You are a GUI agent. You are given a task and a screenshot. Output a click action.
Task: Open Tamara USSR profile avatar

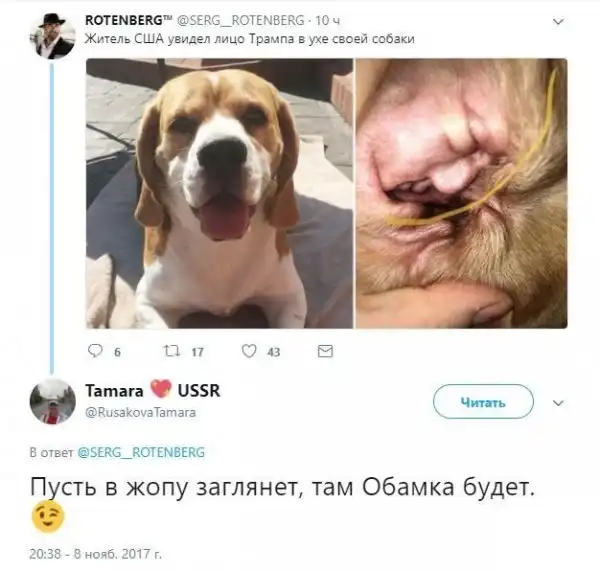tap(53, 401)
